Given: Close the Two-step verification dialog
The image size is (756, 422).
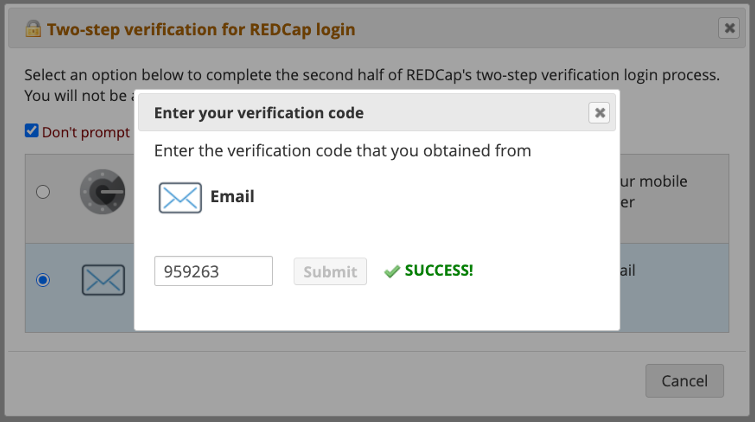Looking at the screenshot, I should point(729,29).
